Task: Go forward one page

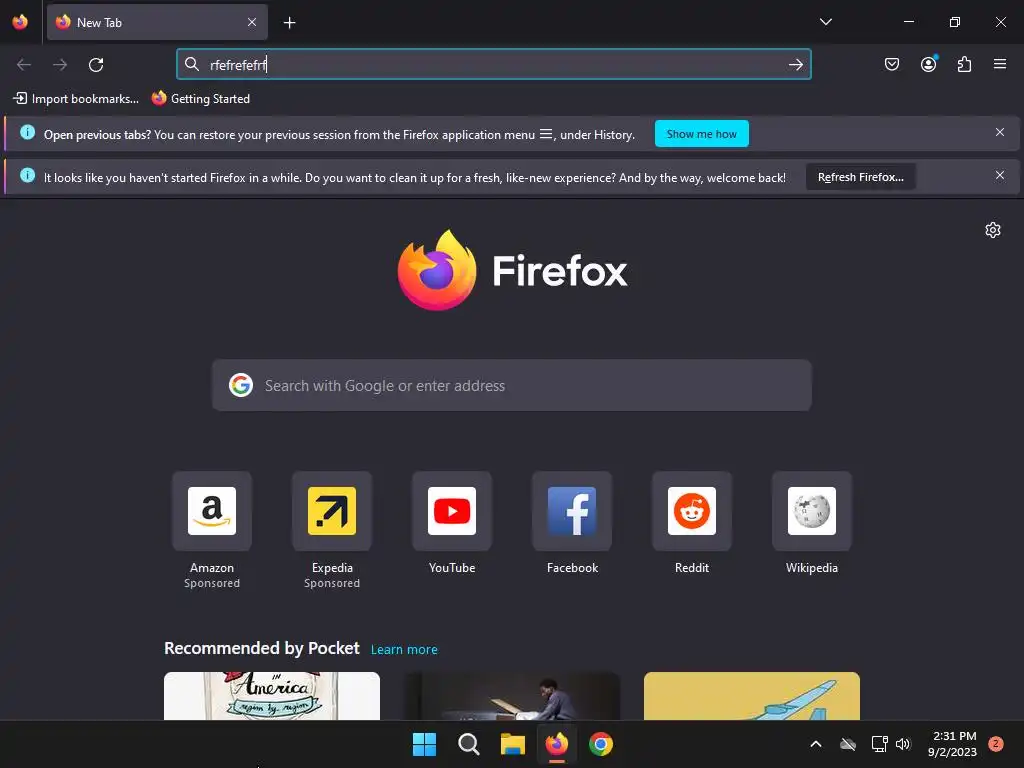Action: pyautogui.click(x=60, y=65)
